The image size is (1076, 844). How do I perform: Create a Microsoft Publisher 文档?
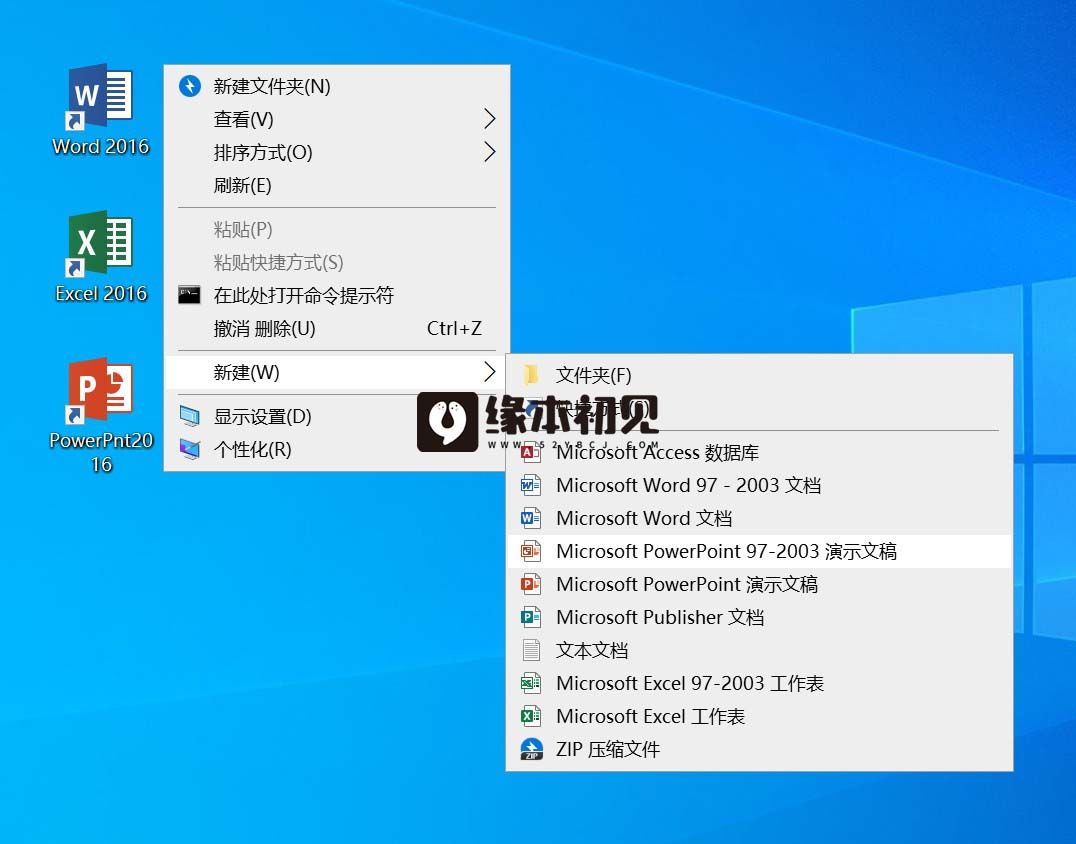tap(759, 617)
